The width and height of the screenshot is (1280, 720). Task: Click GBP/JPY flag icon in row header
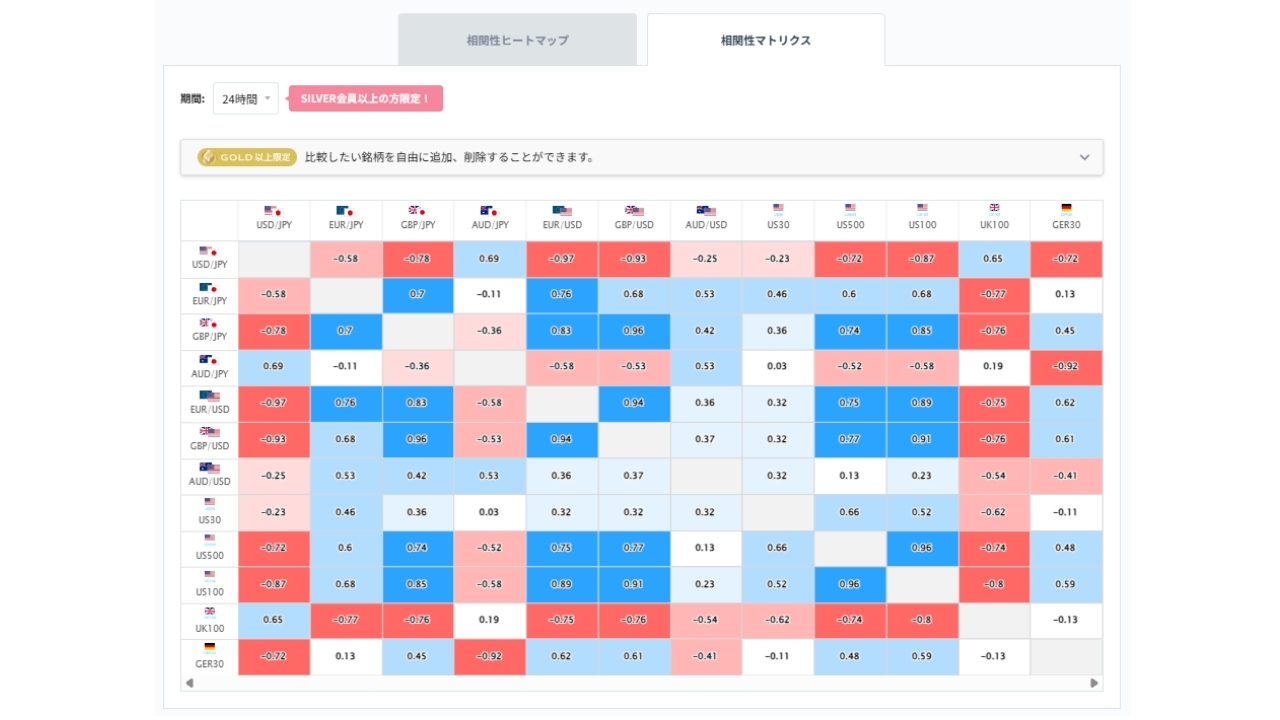tap(209, 324)
